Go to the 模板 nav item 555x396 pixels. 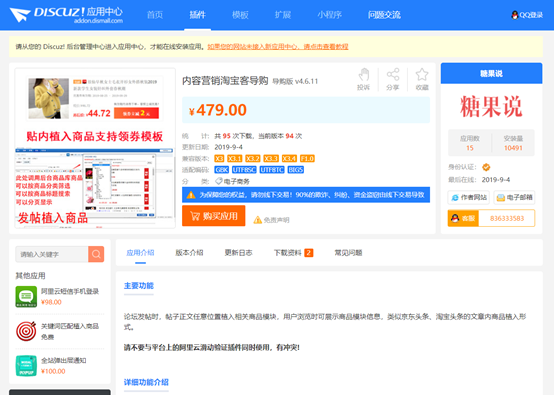click(x=240, y=15)
